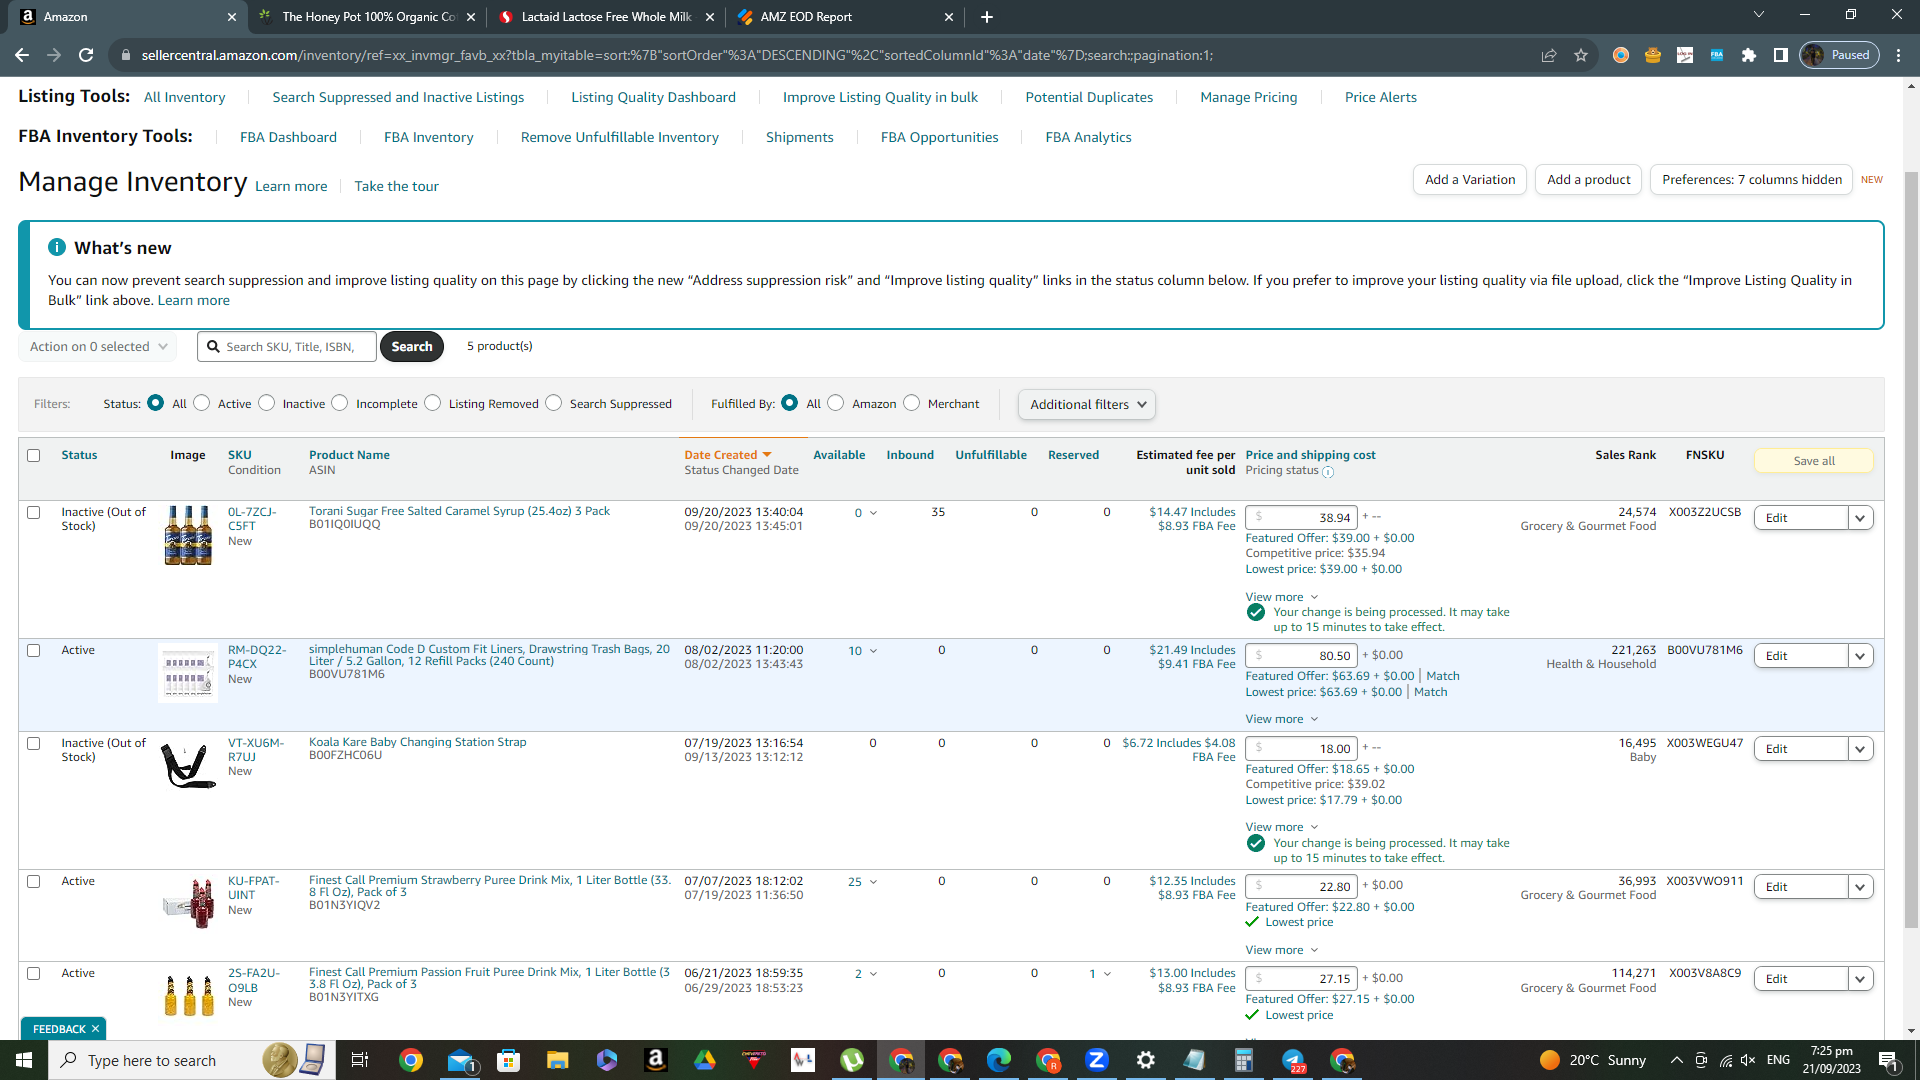Show the Pricing status info tooltip

pos(1328,472)
